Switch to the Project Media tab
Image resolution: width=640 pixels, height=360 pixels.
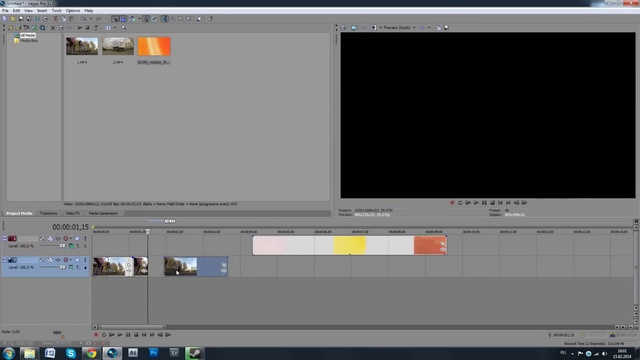(x=19, y=213)
